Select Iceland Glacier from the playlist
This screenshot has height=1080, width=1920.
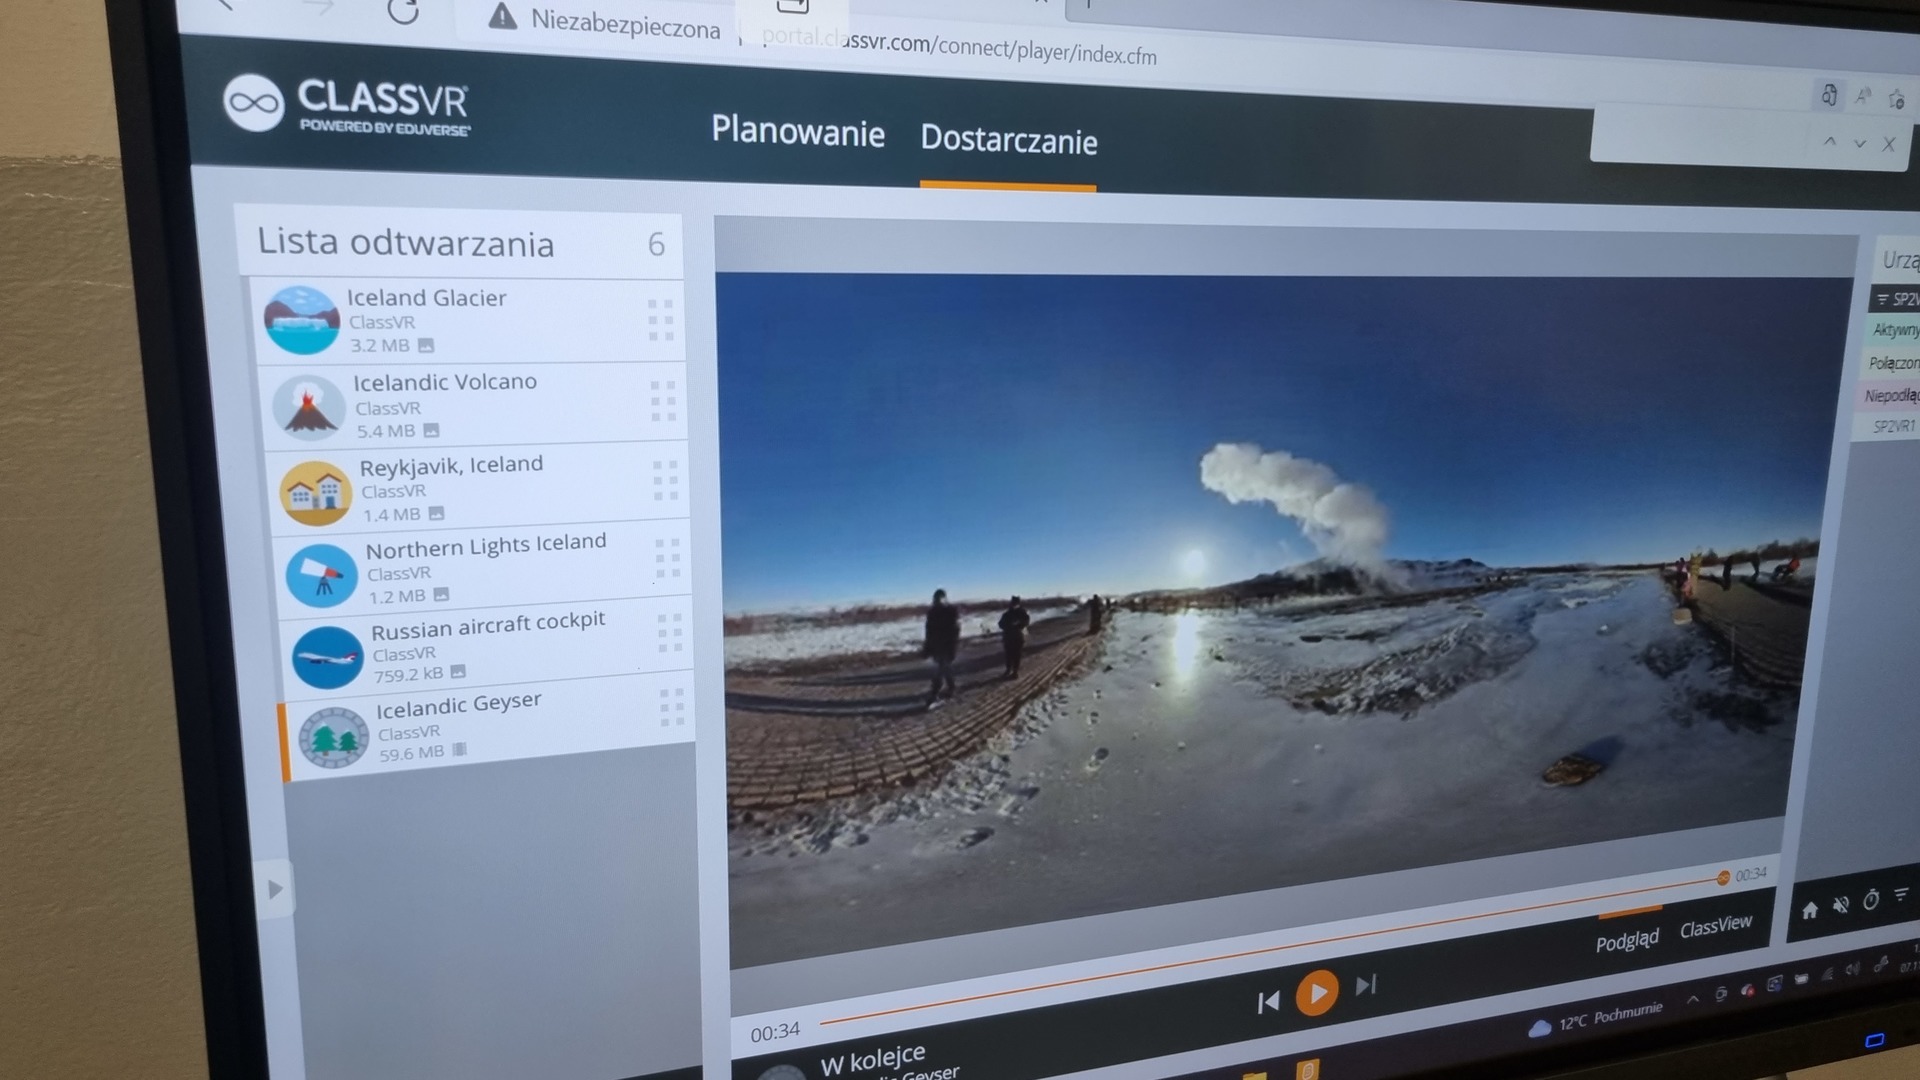coord(427,298)
